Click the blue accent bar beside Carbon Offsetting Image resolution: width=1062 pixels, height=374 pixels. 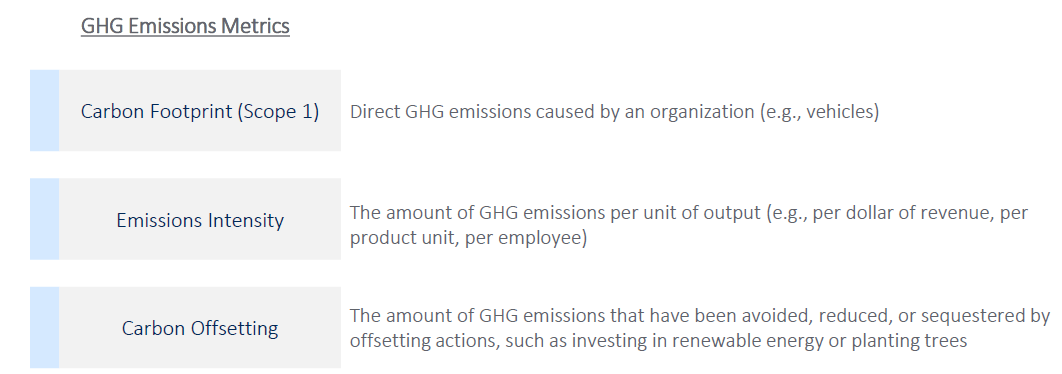[44, 328]
